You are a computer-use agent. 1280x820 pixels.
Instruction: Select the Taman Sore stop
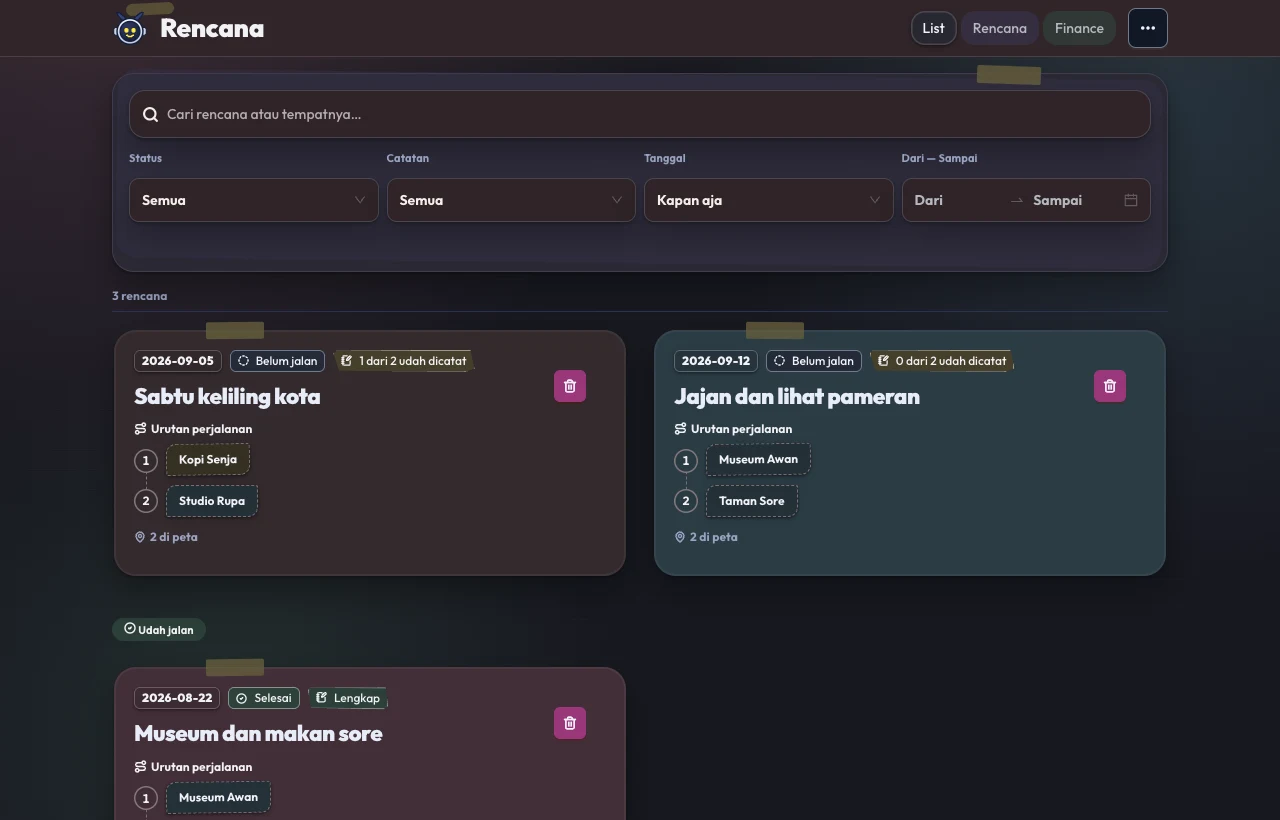(752, 501)
